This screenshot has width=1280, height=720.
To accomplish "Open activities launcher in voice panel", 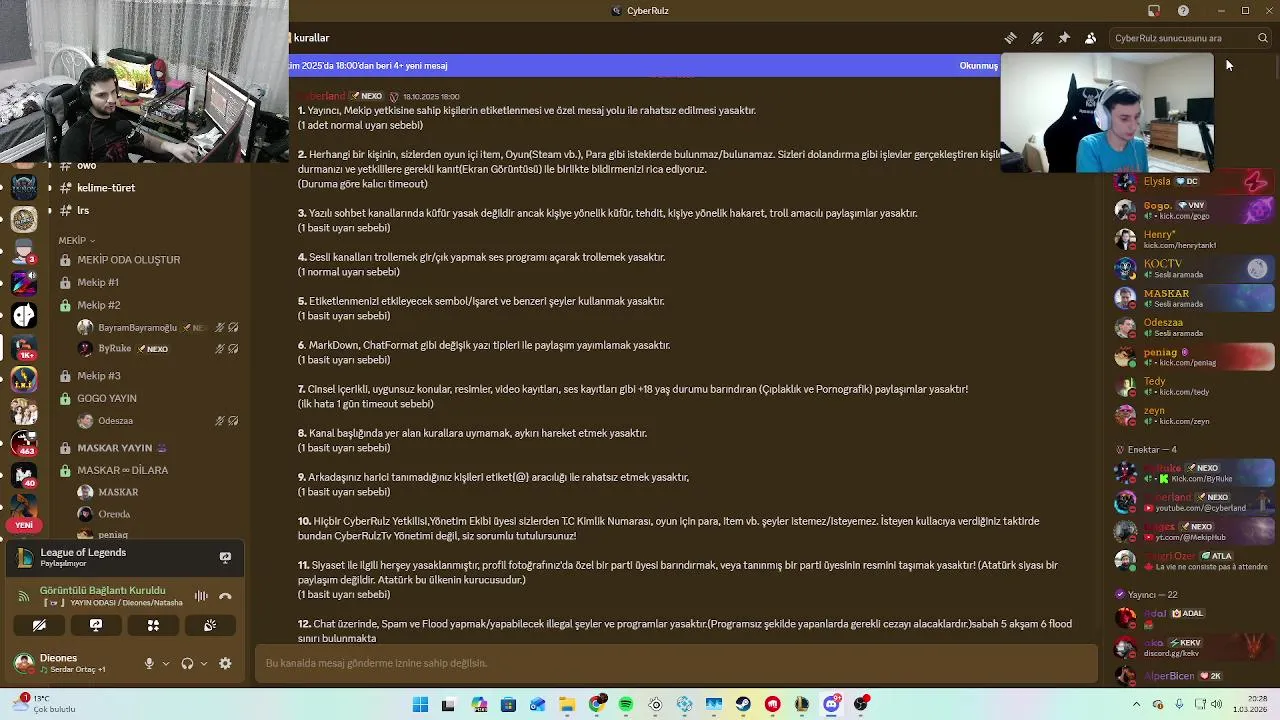I will pos(153,625).
